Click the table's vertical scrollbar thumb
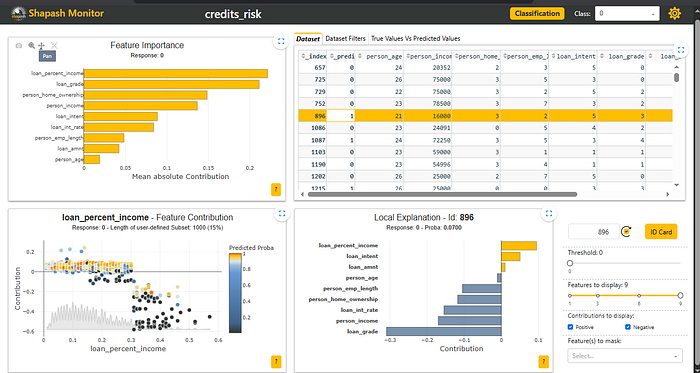Viewport: 700px width, 373px height. [677, 78]
